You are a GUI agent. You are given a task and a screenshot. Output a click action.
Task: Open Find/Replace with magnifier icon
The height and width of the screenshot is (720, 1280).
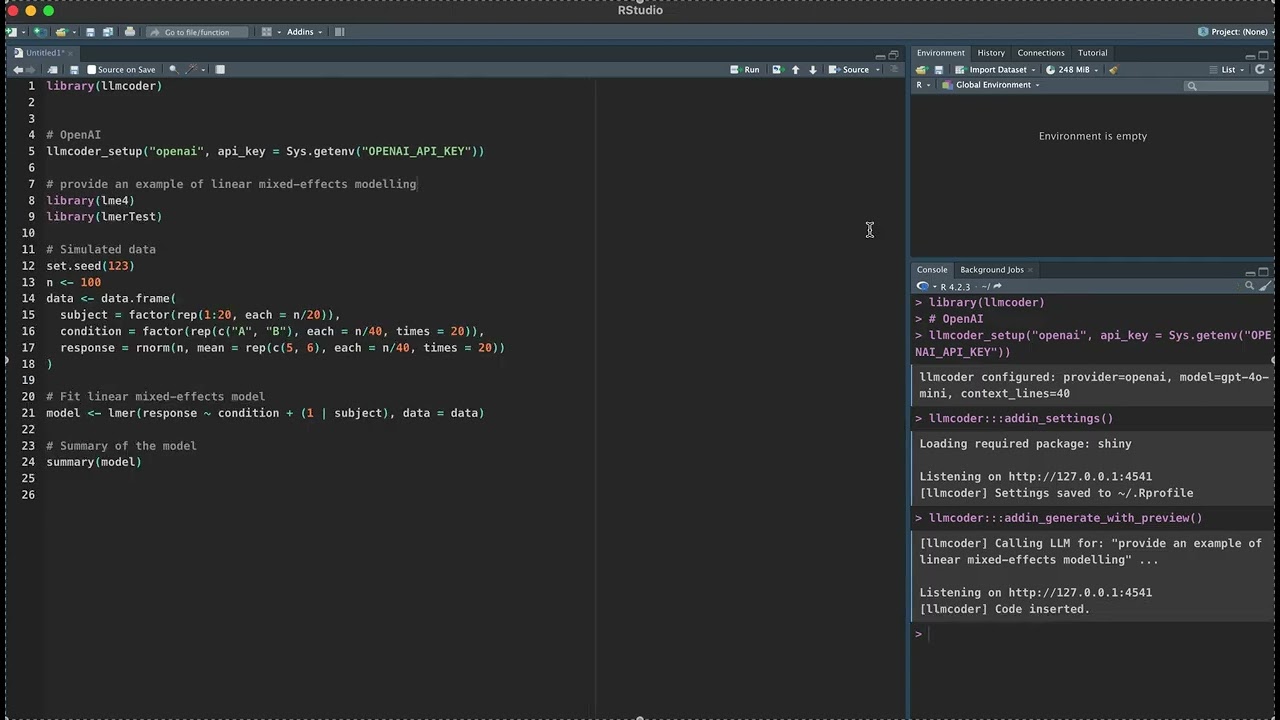click(174, 70)
